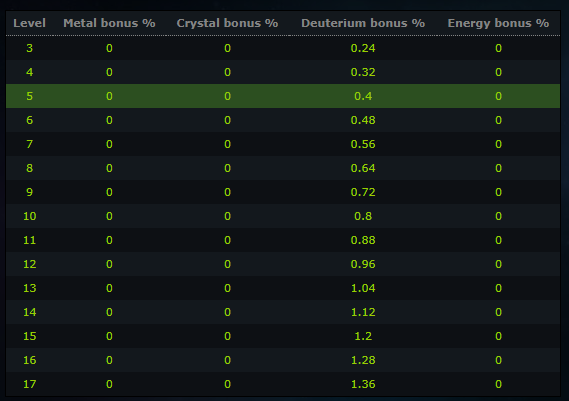Click metal bonus 0 in level 7 row
This screenshot has height=401, width=569.
[x=109, y=144]
